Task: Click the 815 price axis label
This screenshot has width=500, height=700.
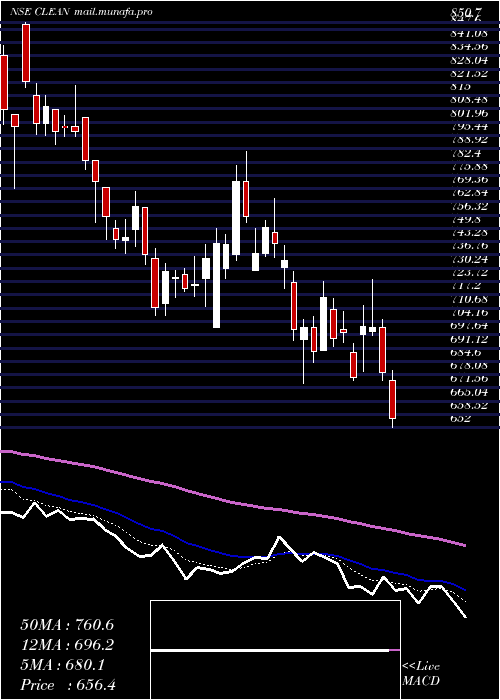Action: 460,86
